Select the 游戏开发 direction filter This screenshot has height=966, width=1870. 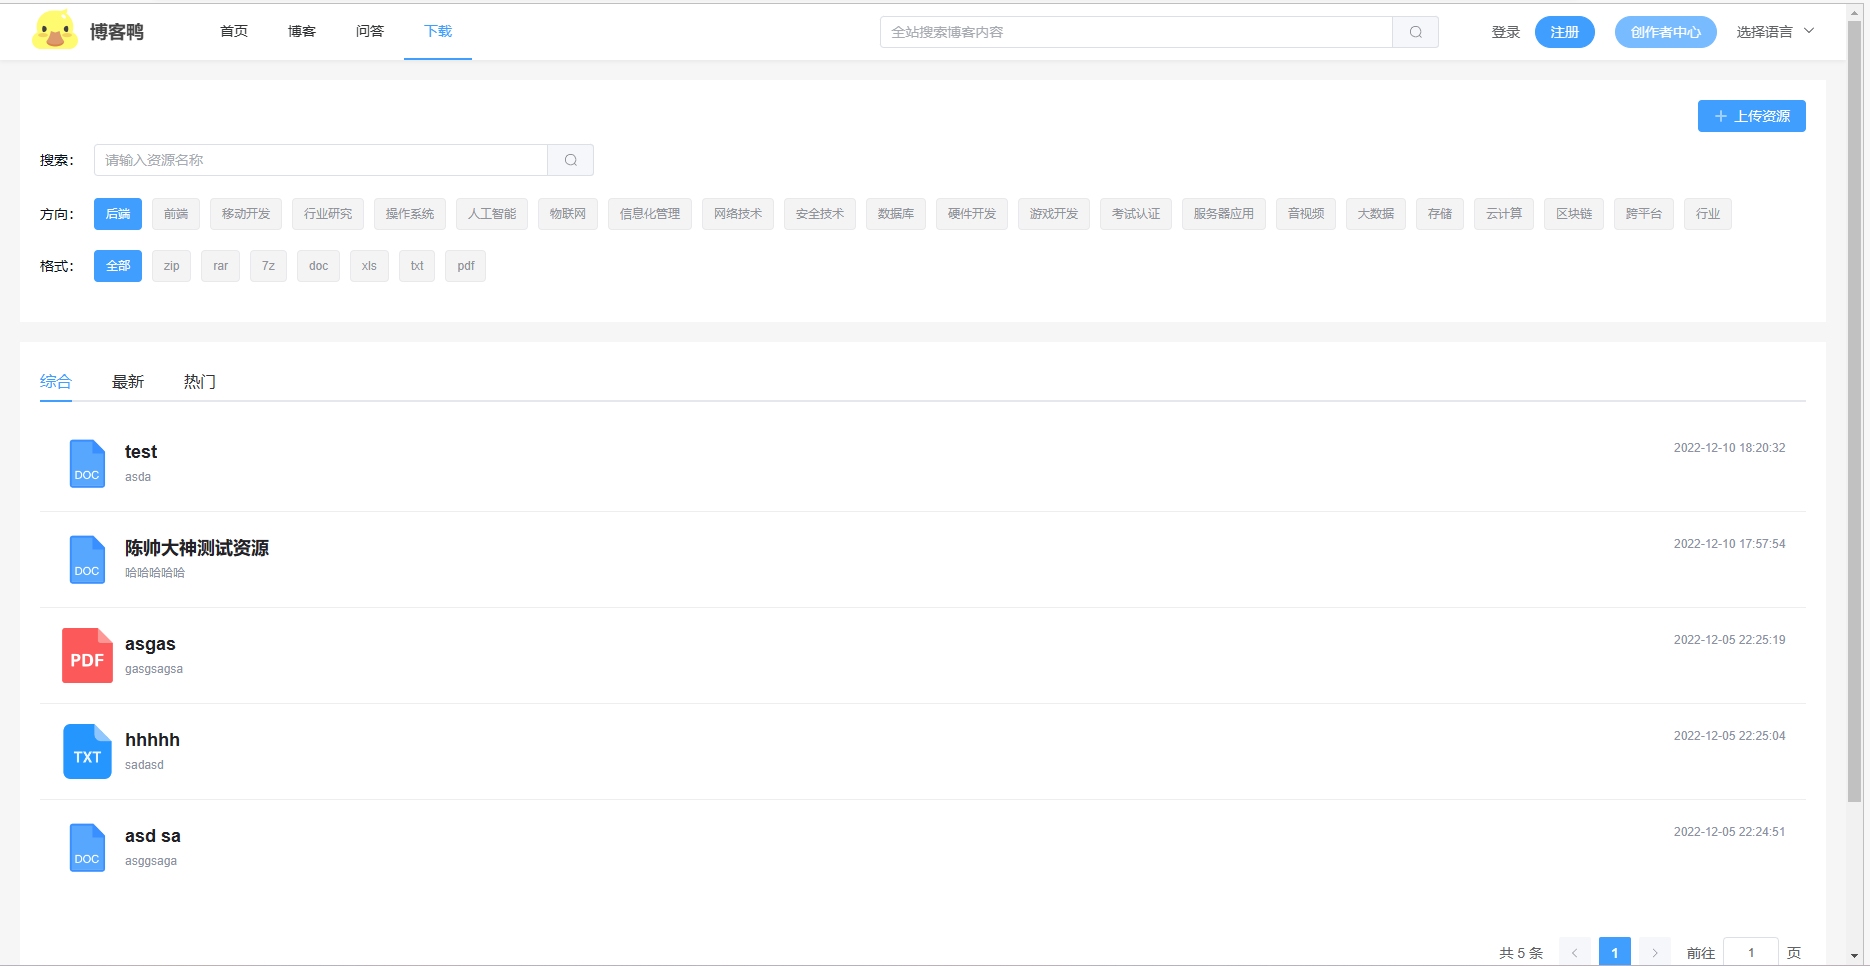point(1054,214)
